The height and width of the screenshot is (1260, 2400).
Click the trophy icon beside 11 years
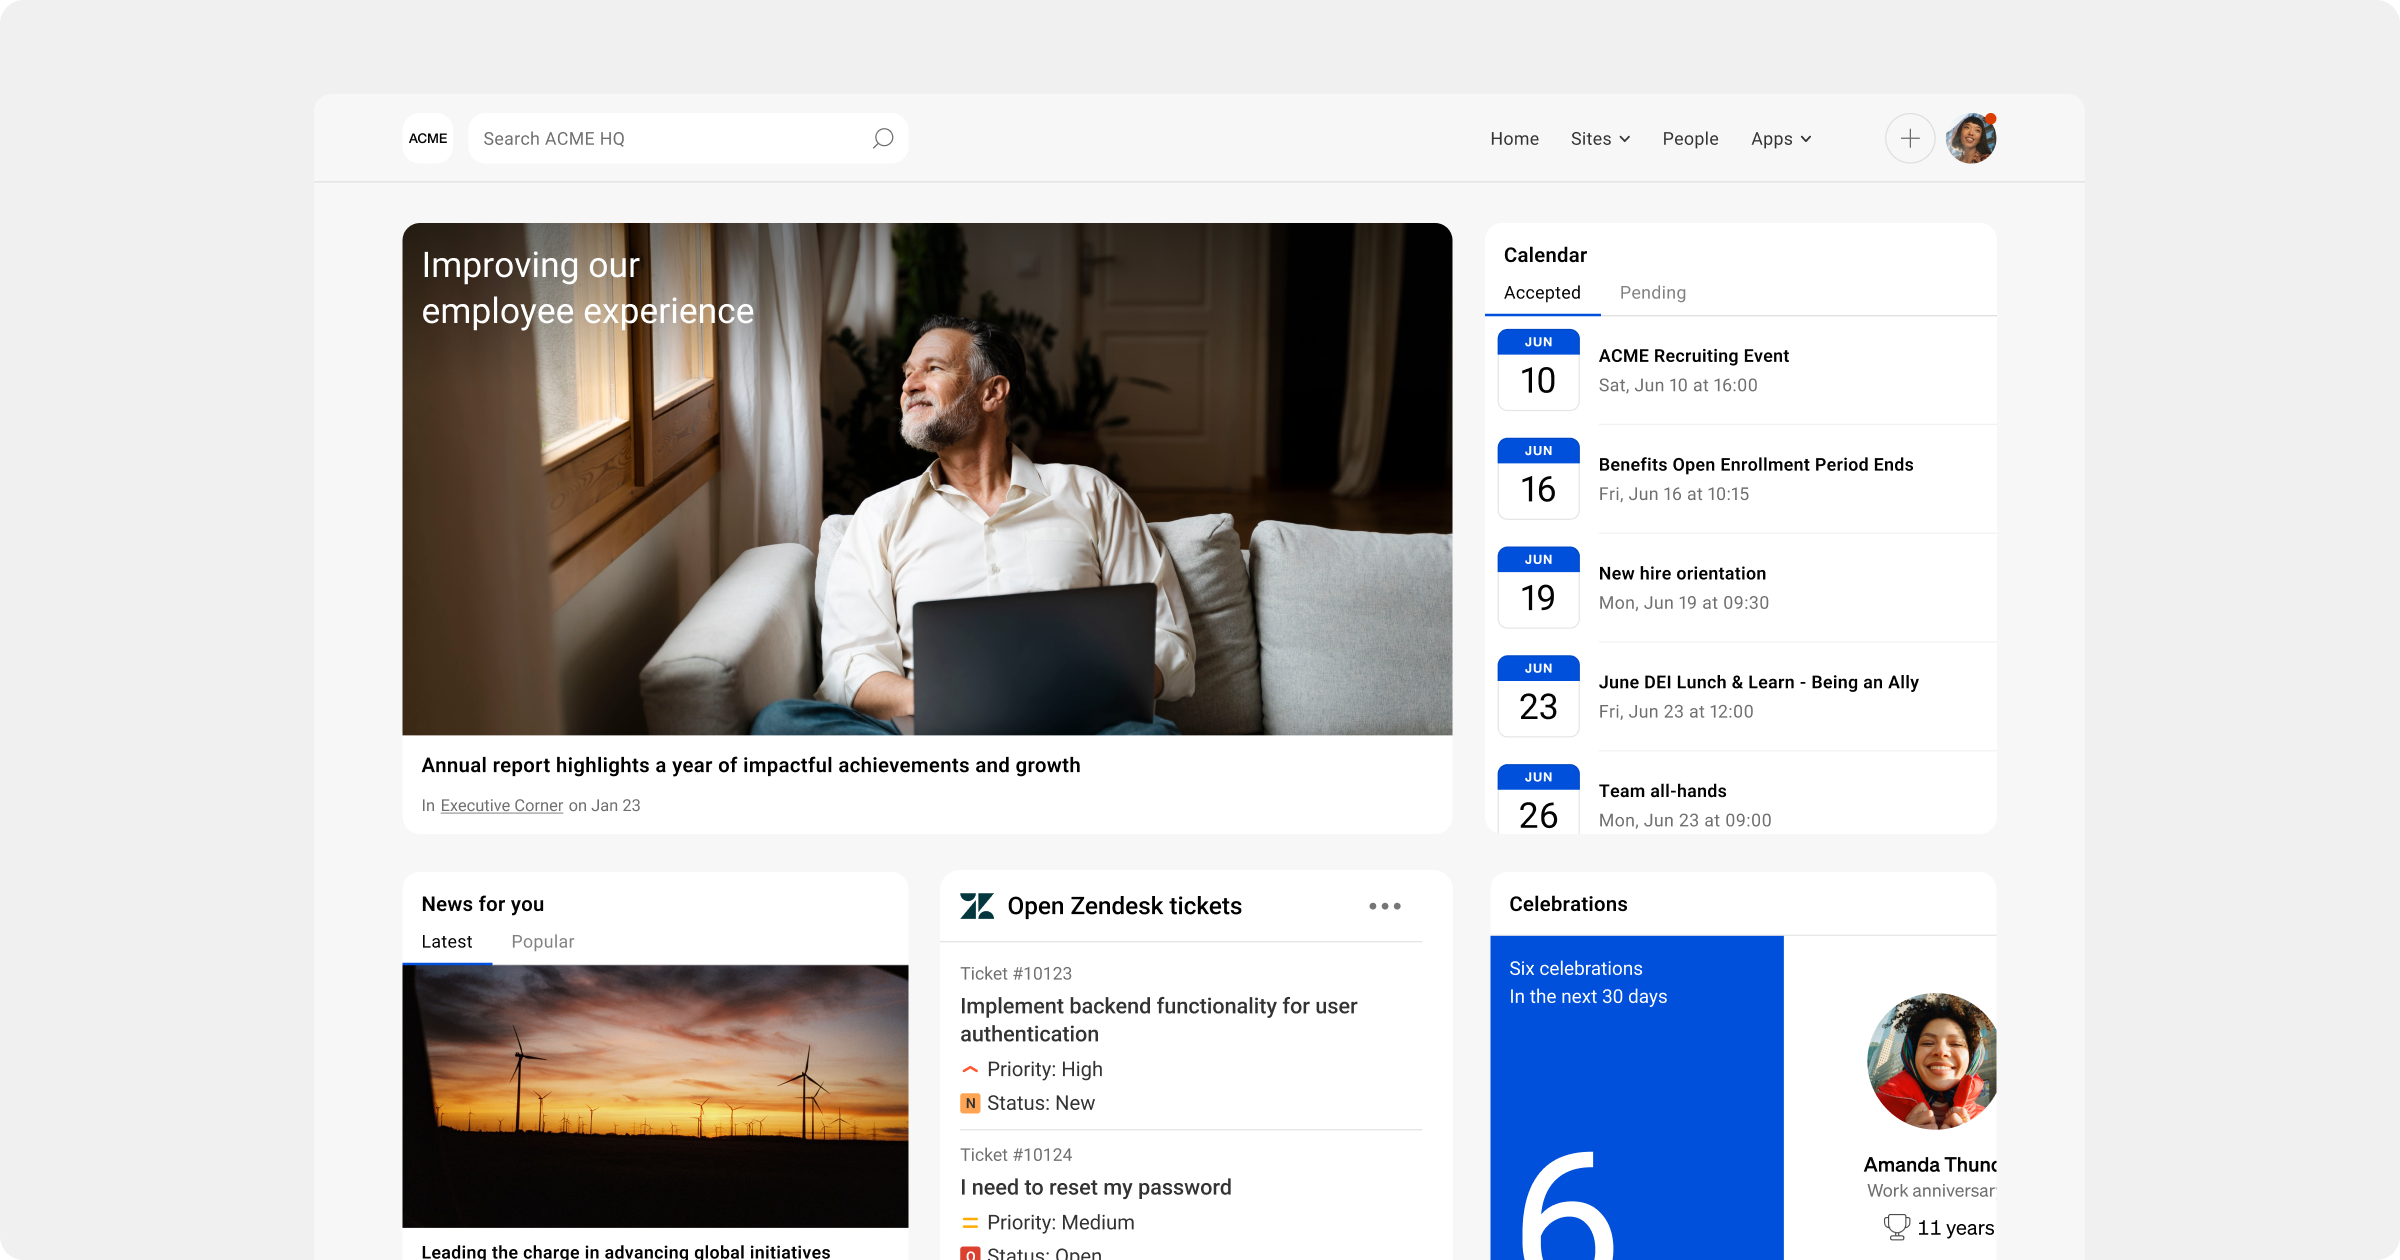(x=1896, y=1227)
